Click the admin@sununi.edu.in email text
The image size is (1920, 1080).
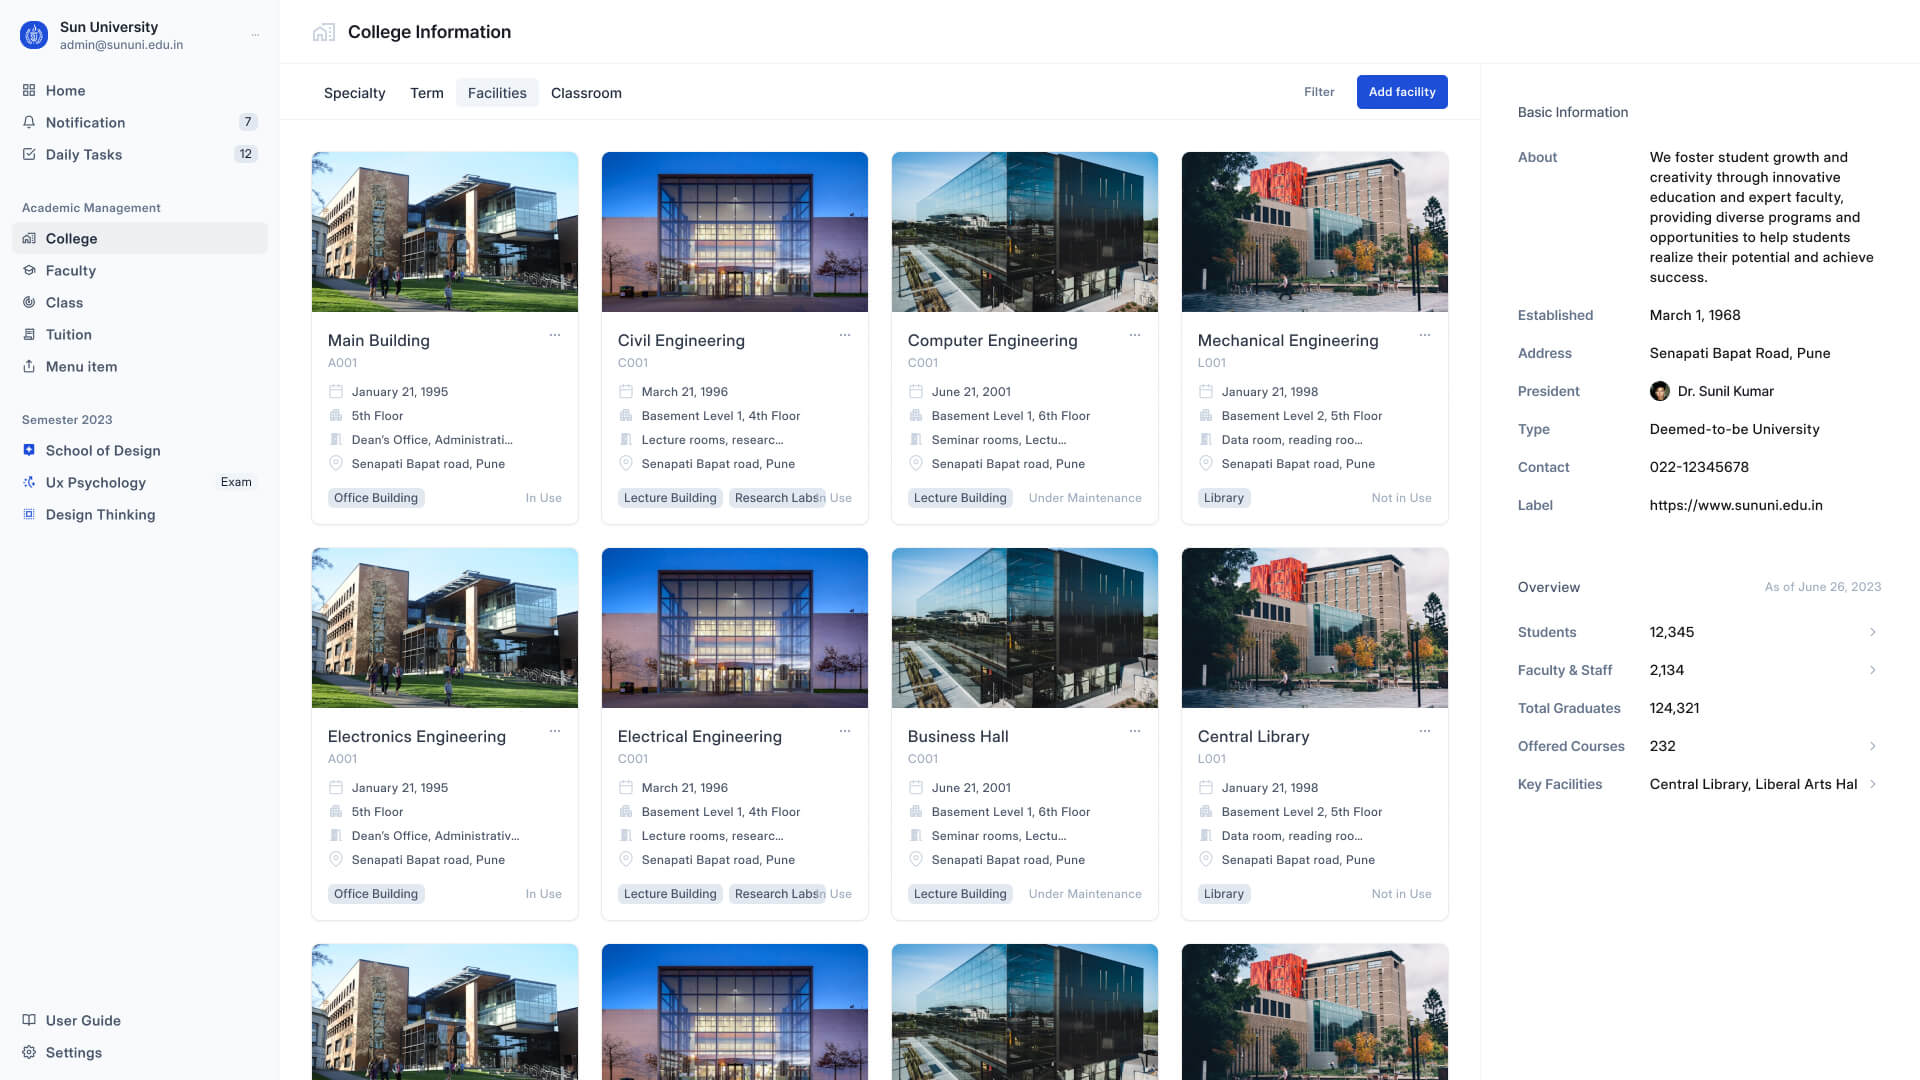(121, 45)
